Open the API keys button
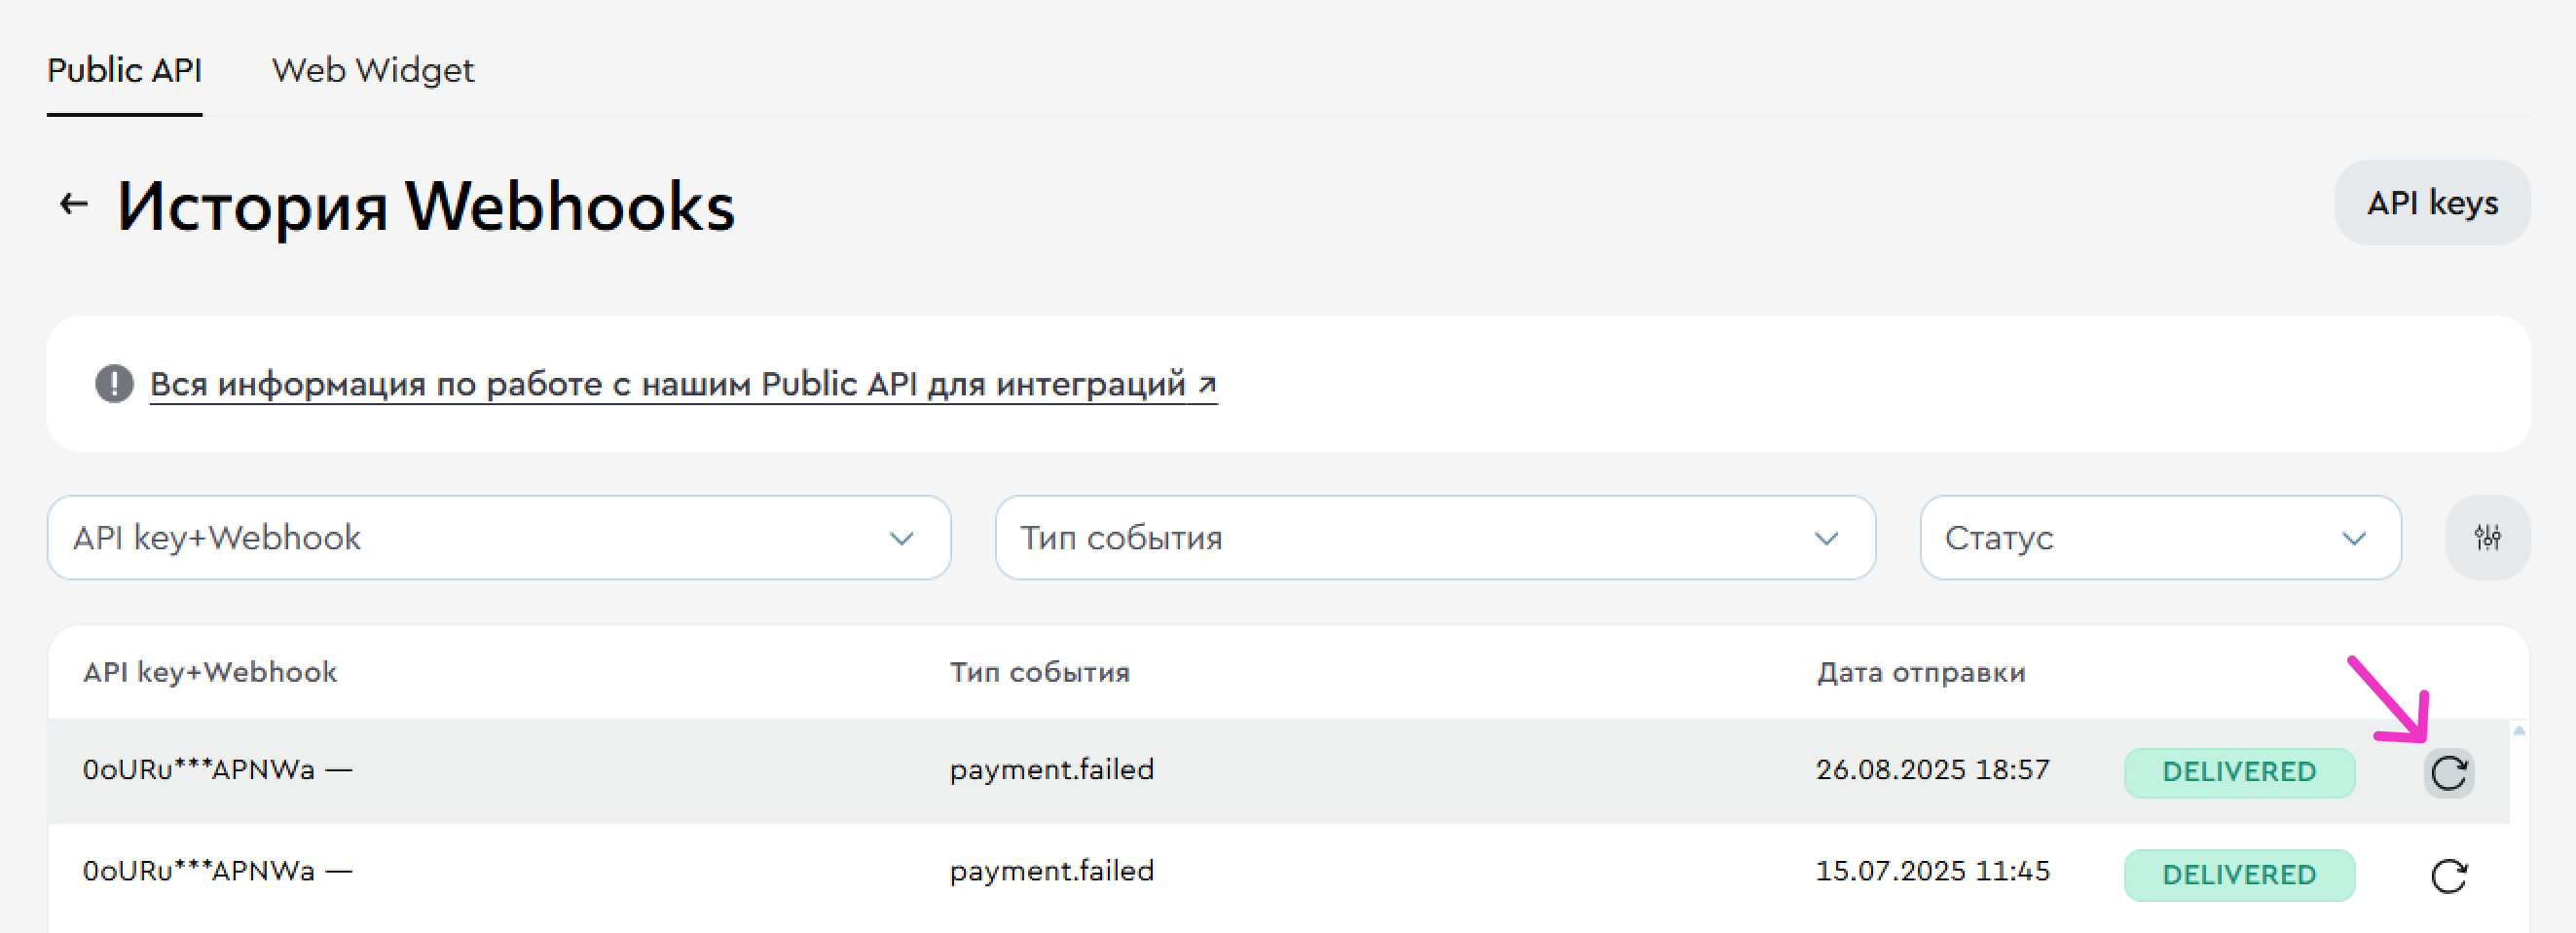 pos(2431,203)
